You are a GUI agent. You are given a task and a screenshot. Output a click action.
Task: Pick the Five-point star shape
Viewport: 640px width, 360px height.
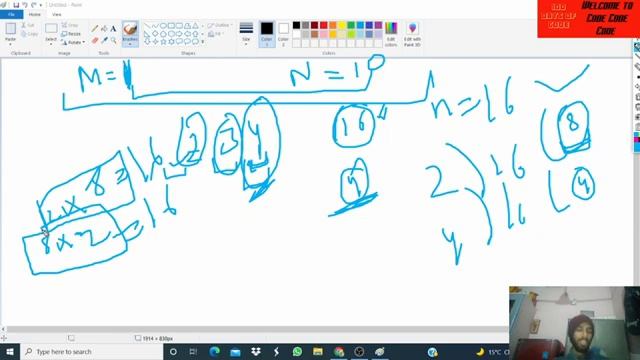163,41
